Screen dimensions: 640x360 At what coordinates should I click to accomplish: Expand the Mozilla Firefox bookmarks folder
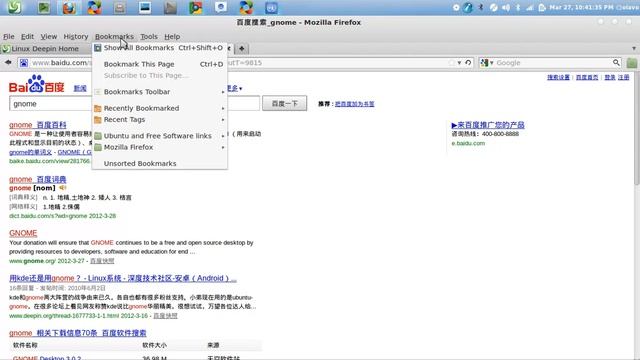coord(160,147)
